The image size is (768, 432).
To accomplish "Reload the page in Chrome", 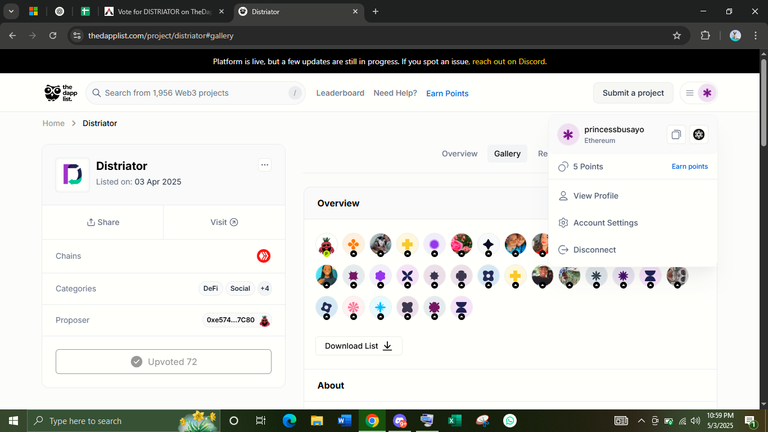I will tap(53, 35).
